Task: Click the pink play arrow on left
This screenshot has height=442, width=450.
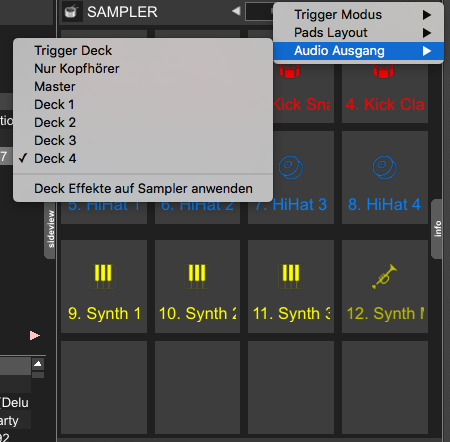Action: (35, 335)
